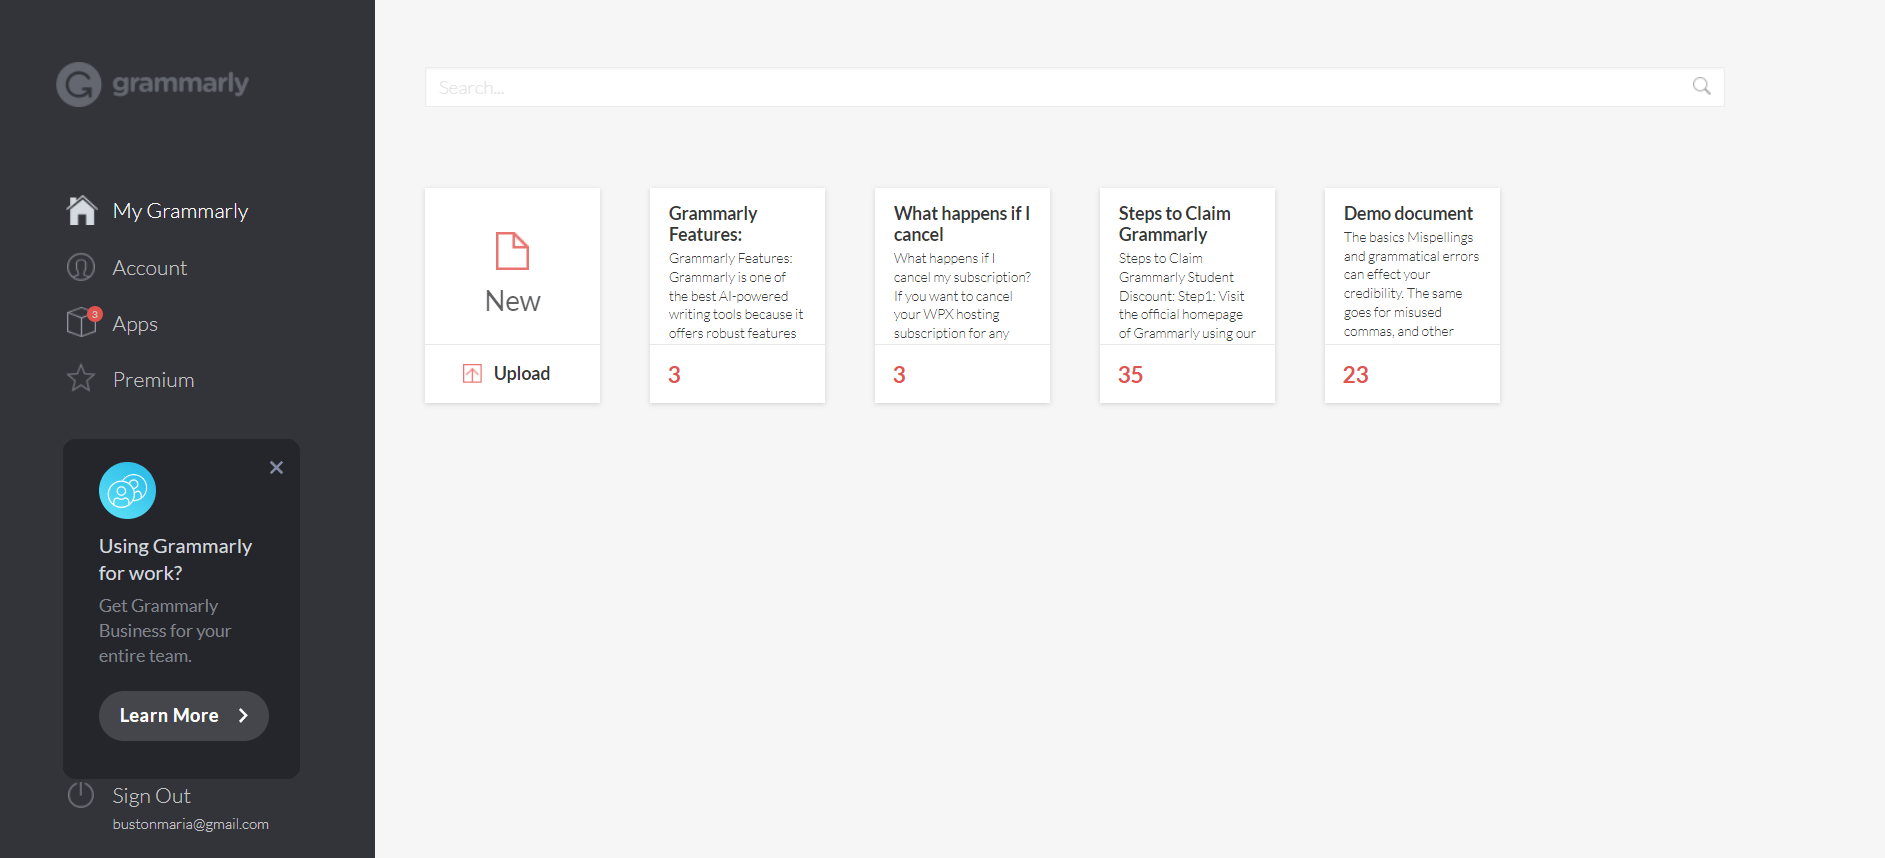The width and height of the screenshot is (1885, 858).
Task: Click the Grammarly Business teal circle icon
Action: (127, 490)
